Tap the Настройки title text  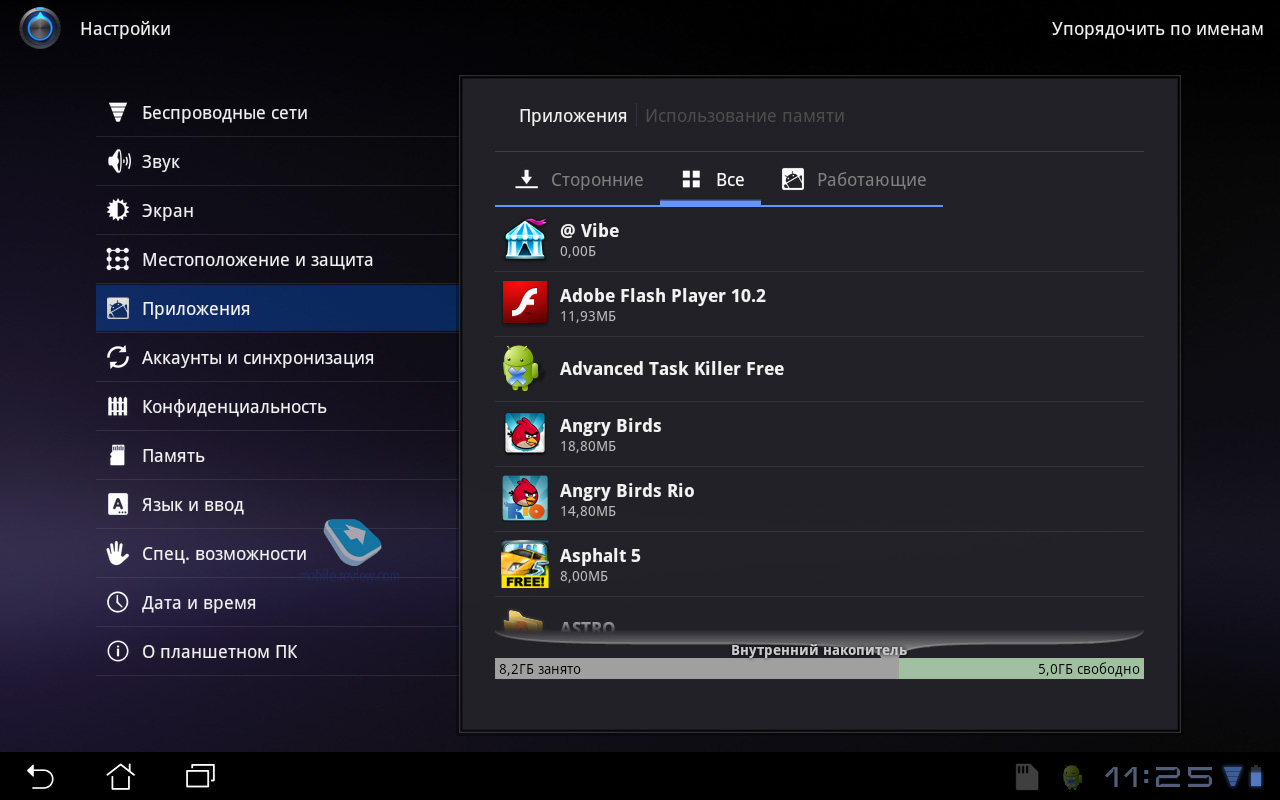(125, 29)
